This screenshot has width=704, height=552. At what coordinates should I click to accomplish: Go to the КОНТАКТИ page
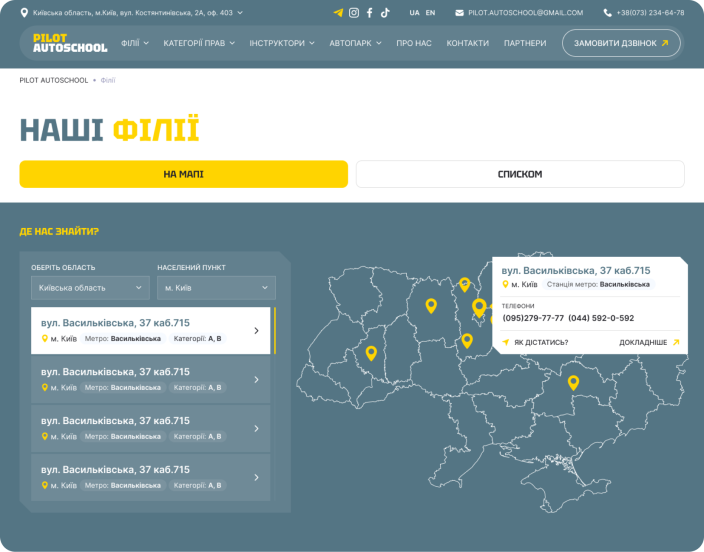pos(467,43)
